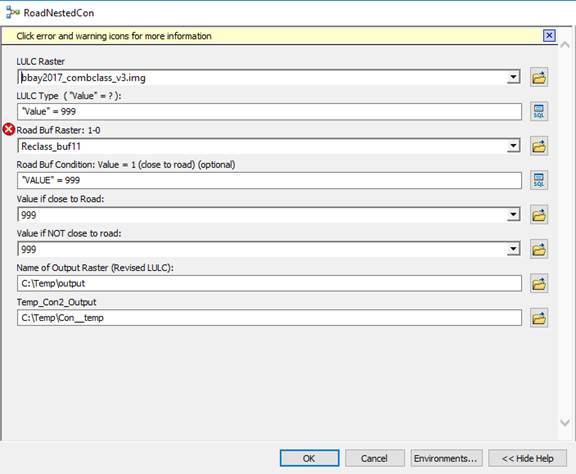Open the Environments settings
The height and width of the screenshot is (474, 576).
click(x=446, y=458)
